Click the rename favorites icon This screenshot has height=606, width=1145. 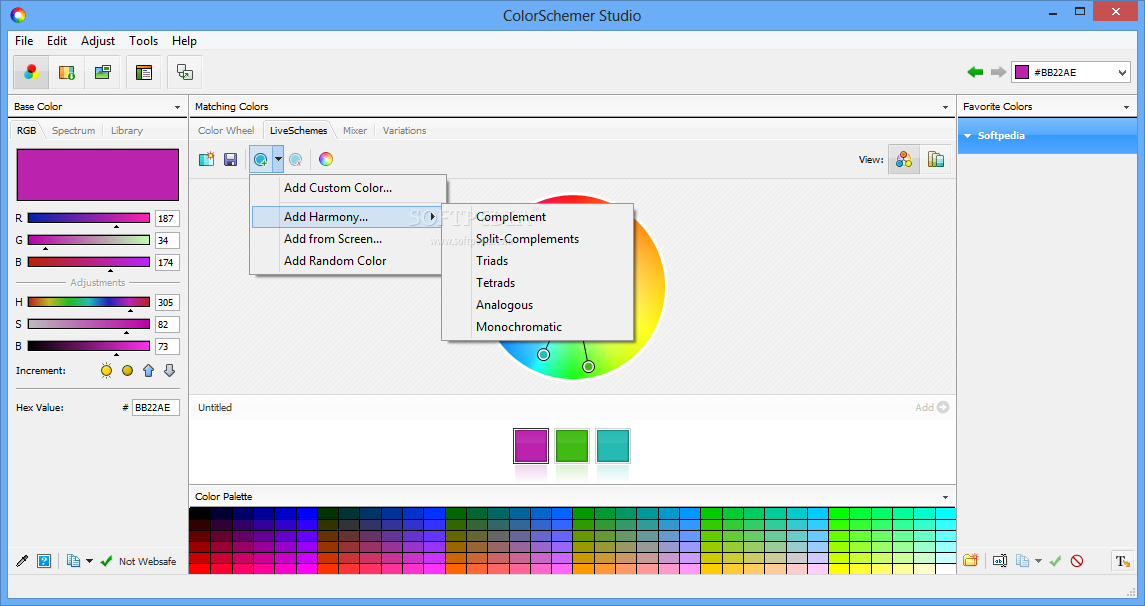coord(1000,561)
